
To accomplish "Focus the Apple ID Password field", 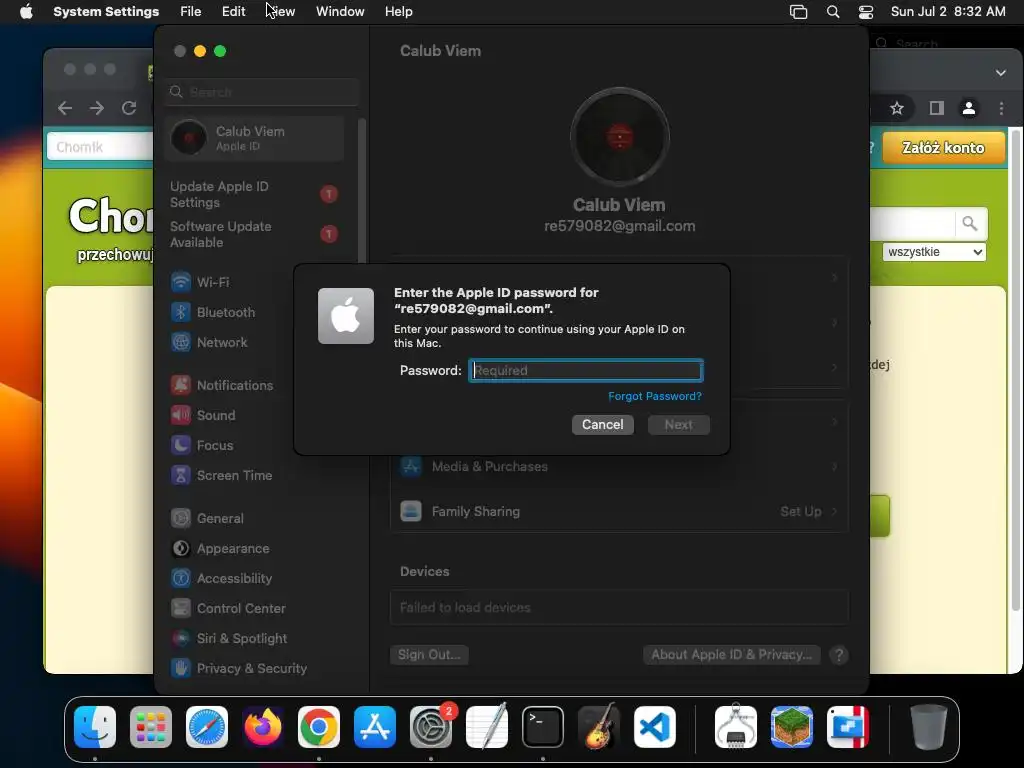I will pyautogui.click(x=586, y=370).
